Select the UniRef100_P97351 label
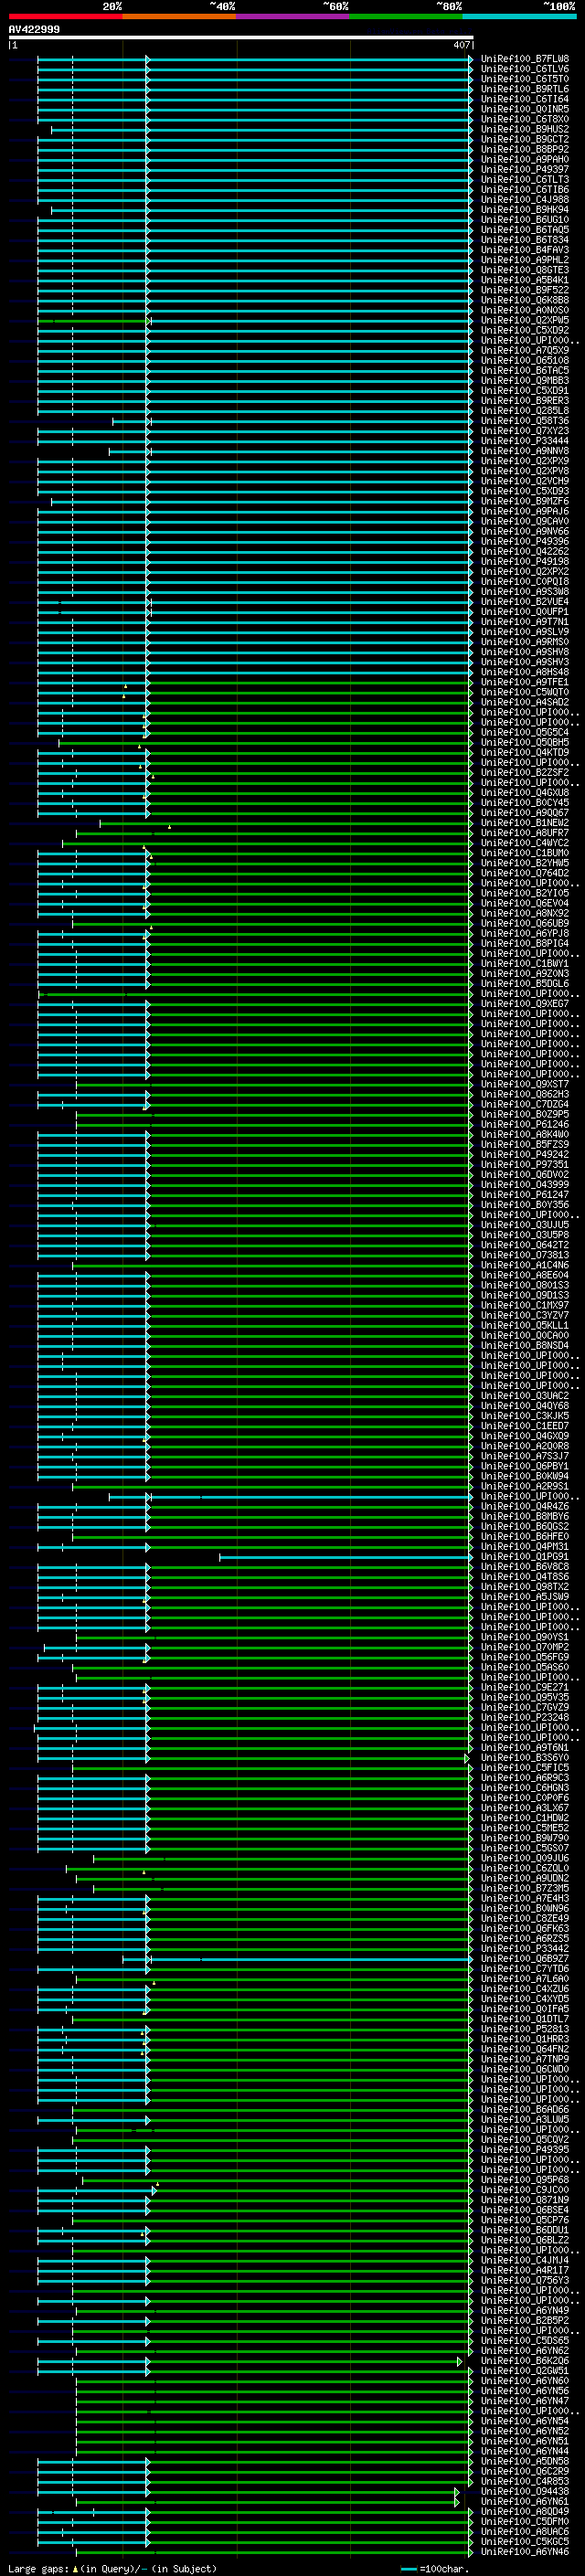The image size is (585, 2576). tap(525, 1164)
